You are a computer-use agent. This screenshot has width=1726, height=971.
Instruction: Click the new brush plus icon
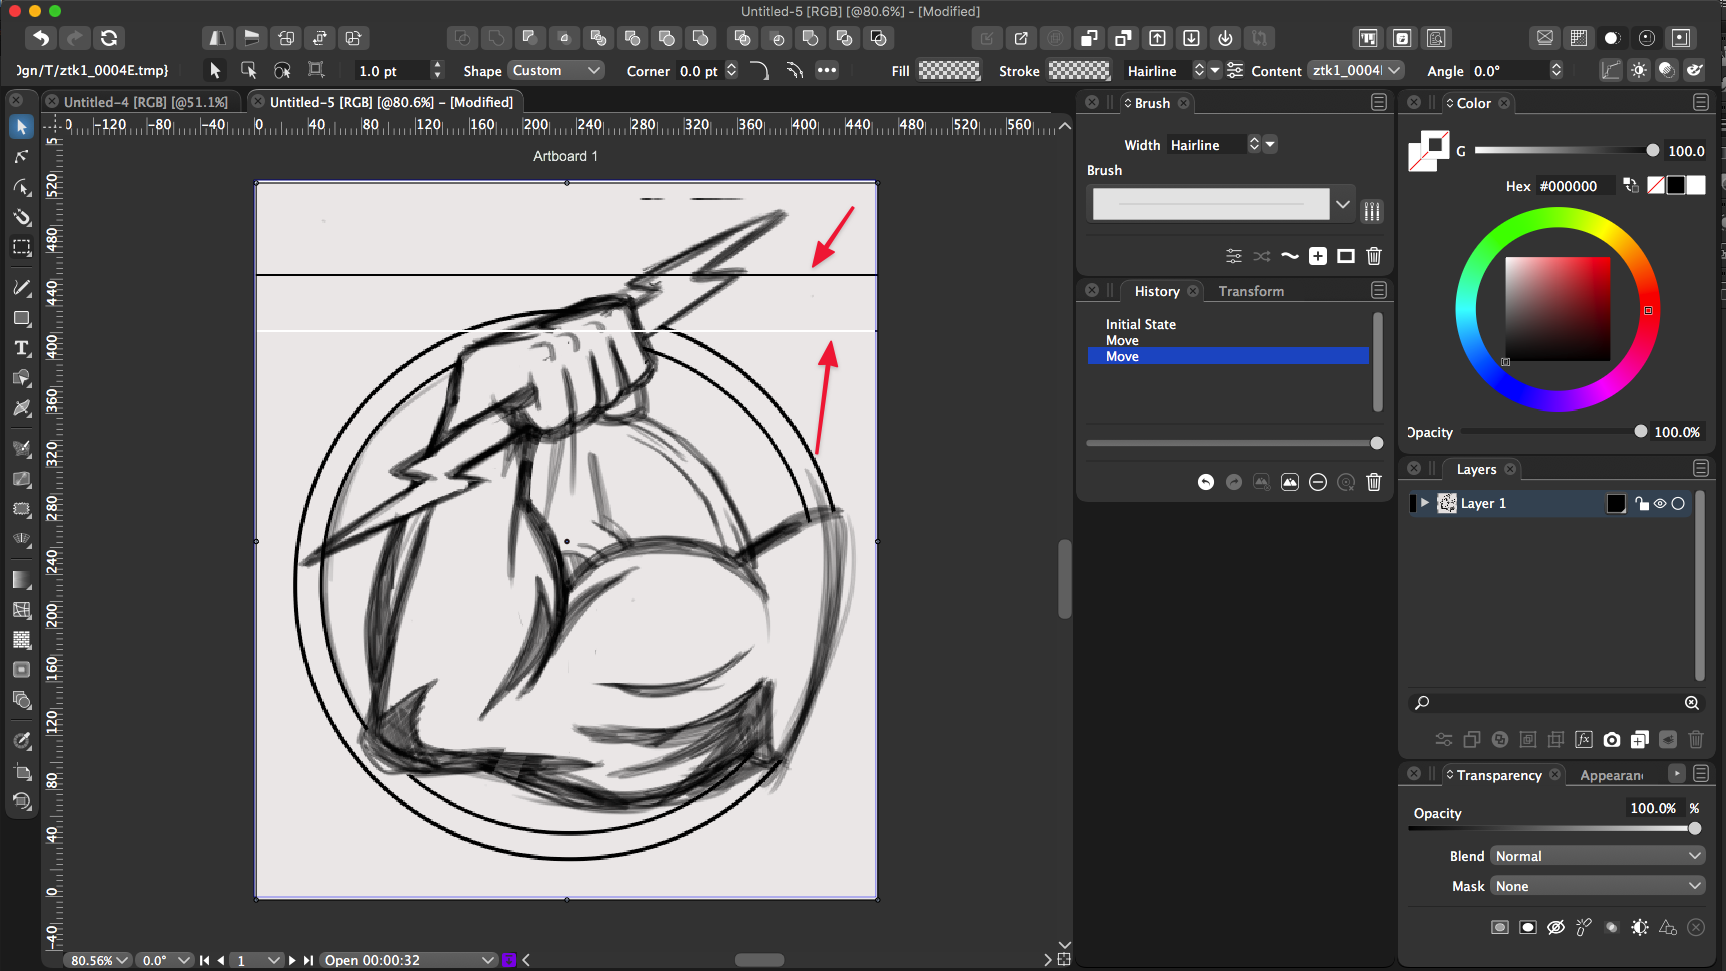(1318, 256)
